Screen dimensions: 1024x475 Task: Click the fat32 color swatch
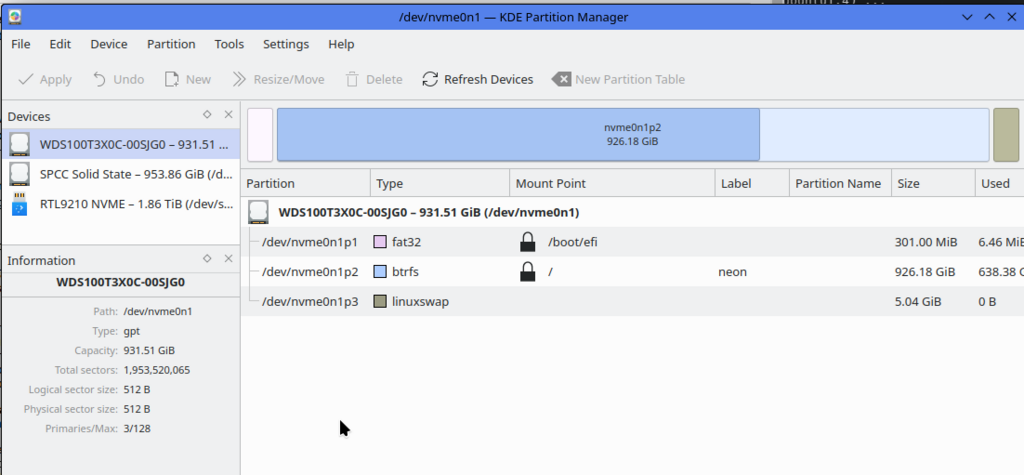click(x=380, y=242)
